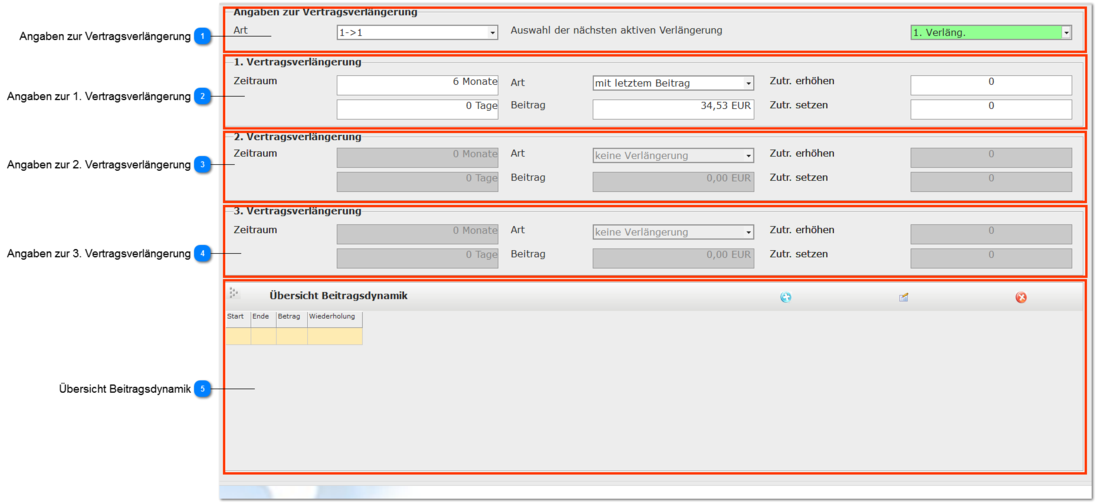Screen dimensions: 1097x504
Task: Click the '0 Tage' field in 1. Vertragsverlängerung
Action: [418, 109]
